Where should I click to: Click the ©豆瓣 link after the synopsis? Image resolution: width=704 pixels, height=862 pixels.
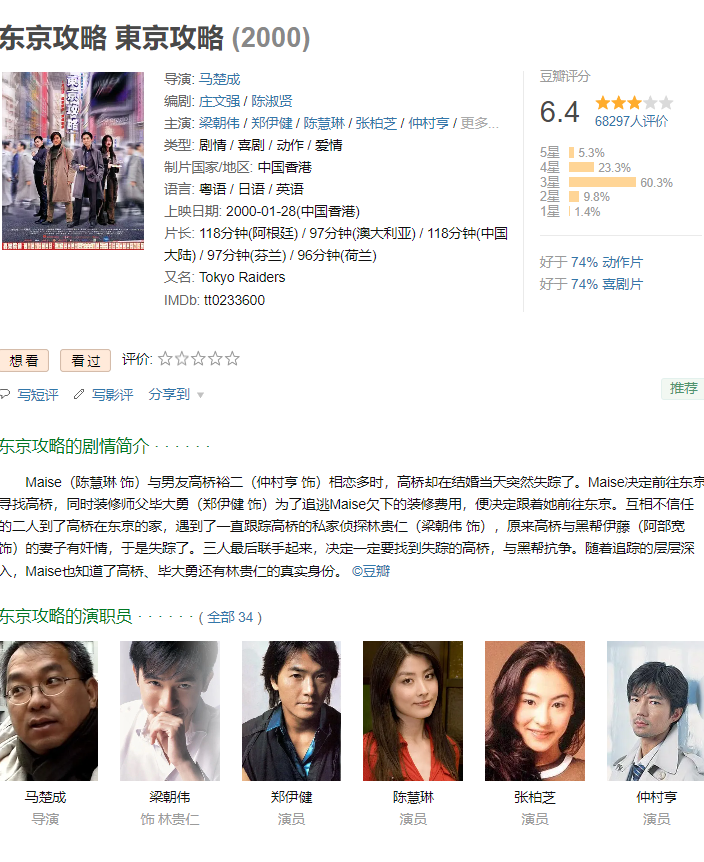click(x=371, y=571)
